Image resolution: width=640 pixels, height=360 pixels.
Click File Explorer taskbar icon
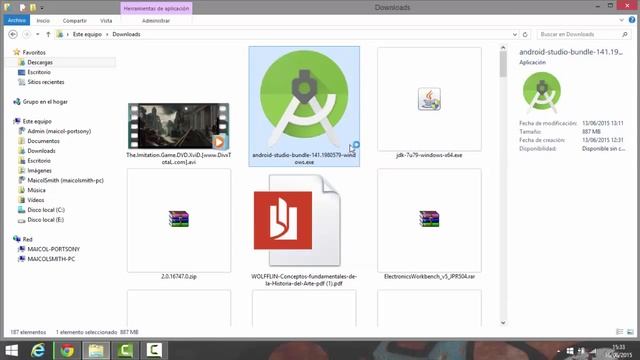tap(96, 351)
